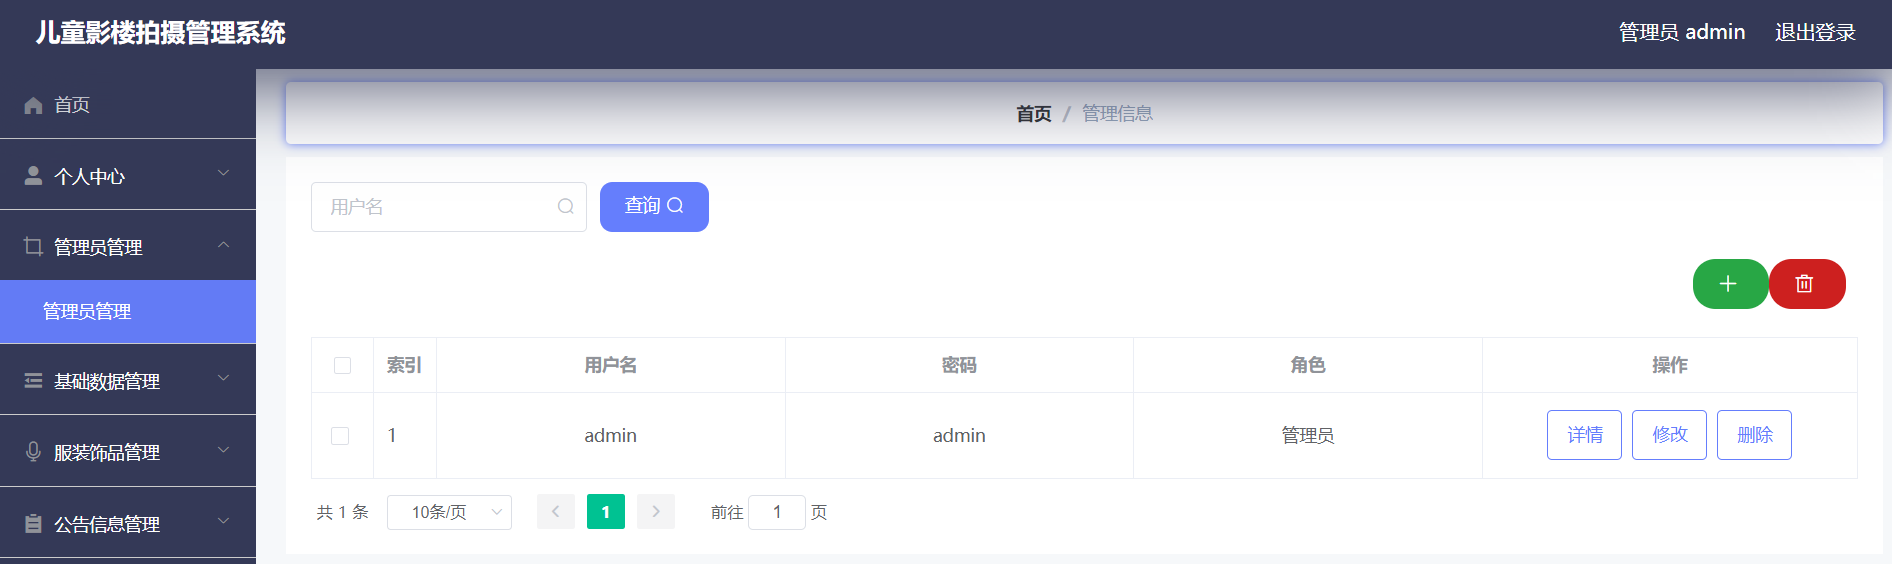
Task: Click the magnifier icon inside 用户名 field
Action: (x=566, y=206)
